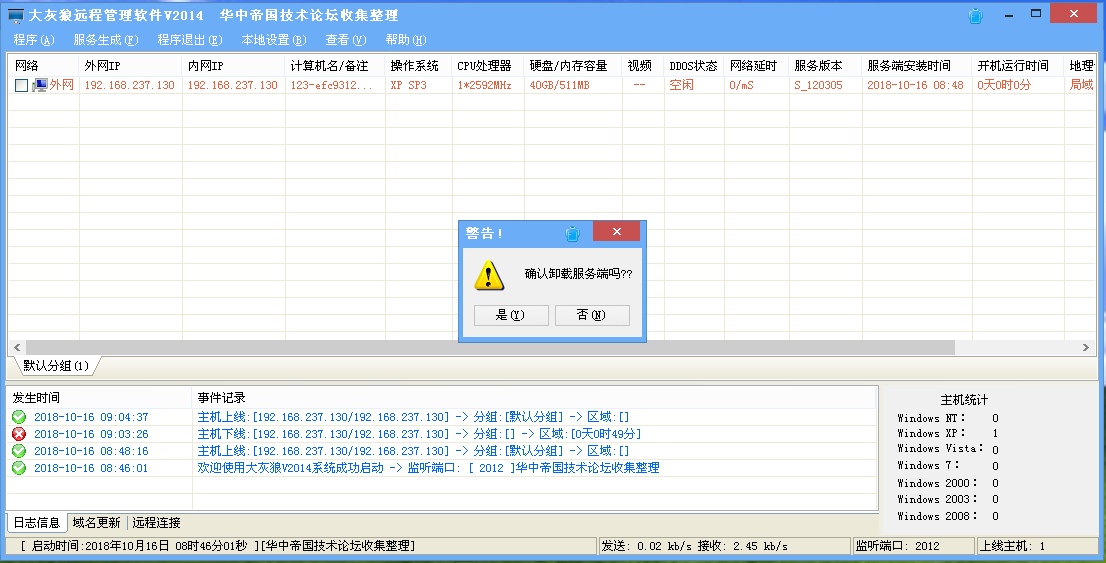The width and height of the screenshot is (1106, 563).
Task: Click the yellow warning triangle icon
Action: 489,275
